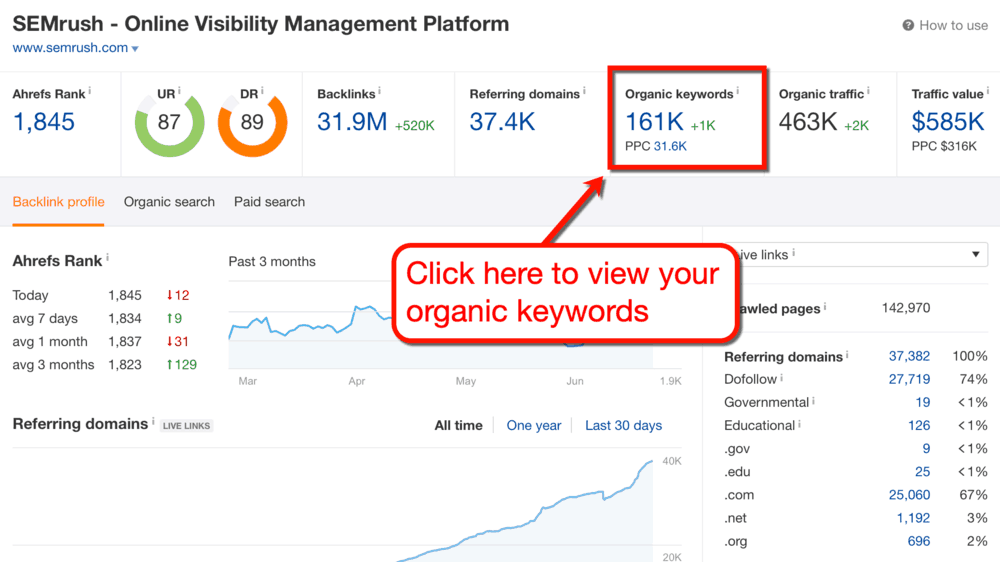Click the info icon beside Governmental

click(x=813, y=401)
